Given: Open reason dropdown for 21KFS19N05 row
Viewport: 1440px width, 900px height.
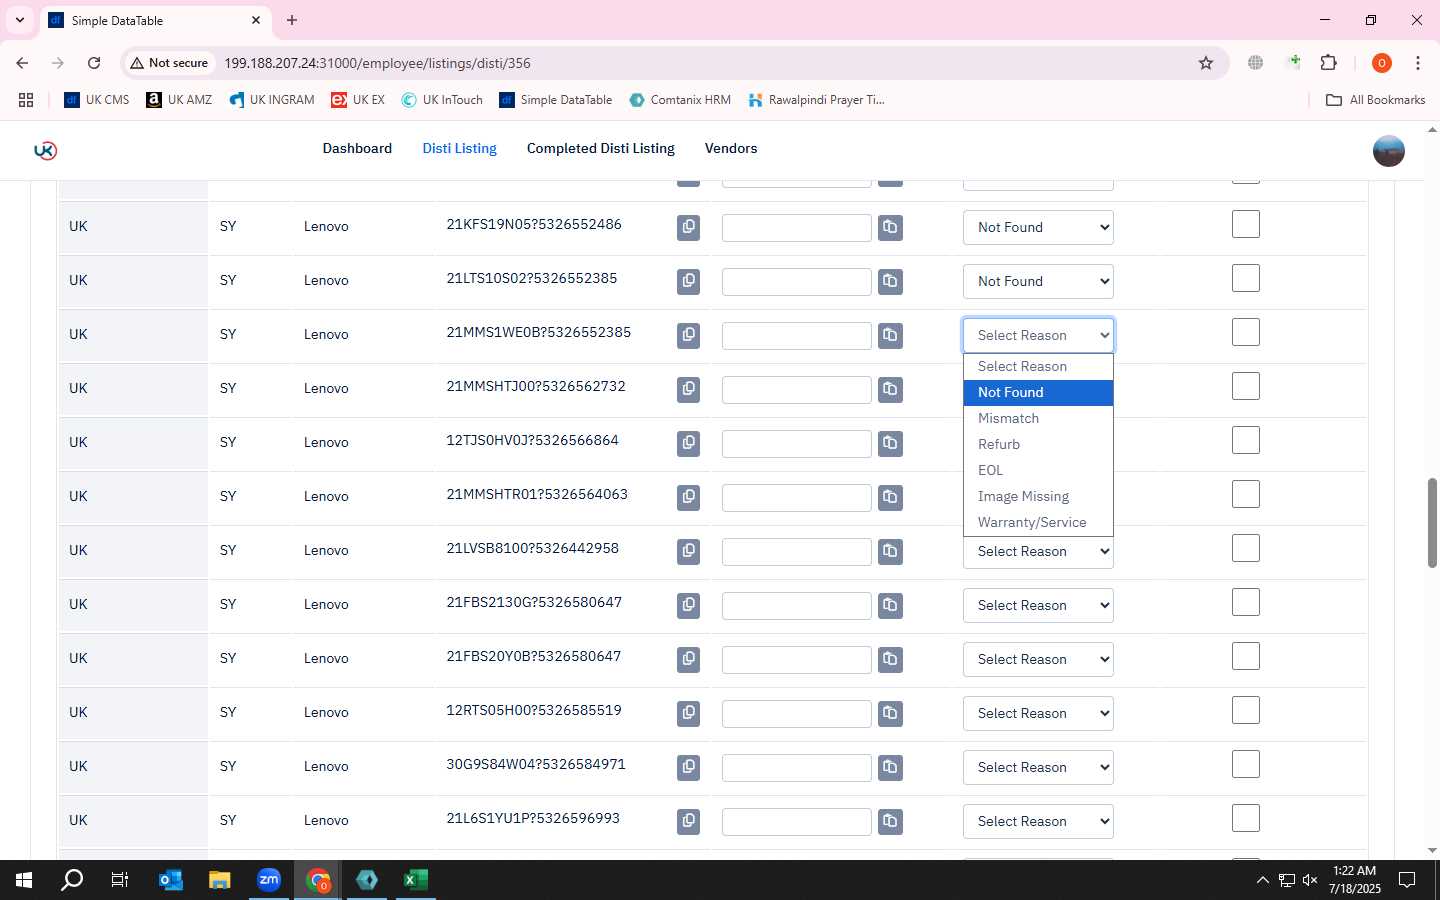Looking at the screenshot, I should coord(1038,227).
